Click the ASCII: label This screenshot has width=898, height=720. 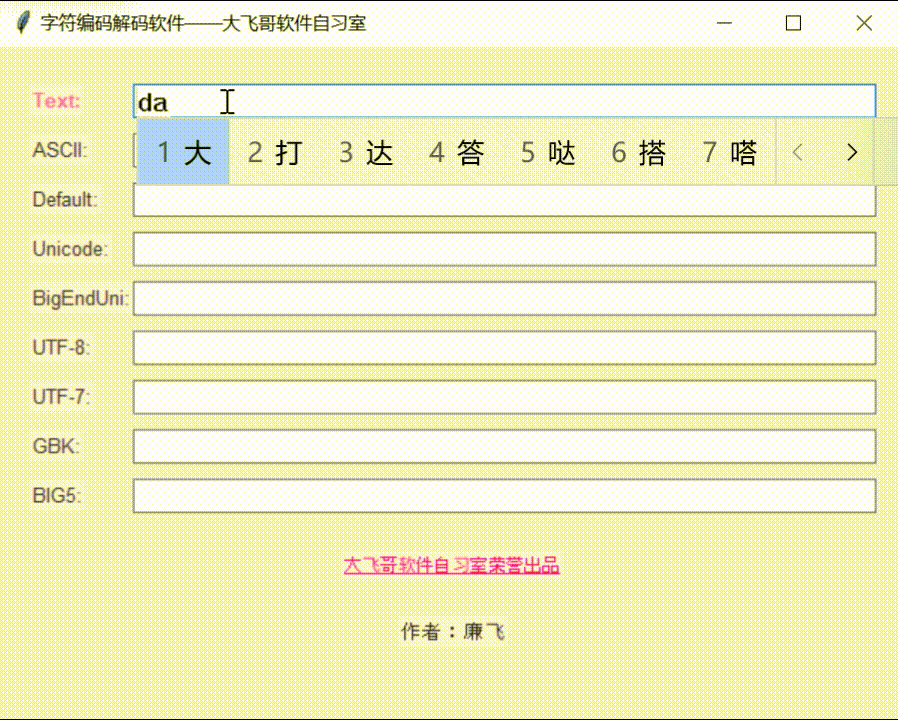click(60, 150)
